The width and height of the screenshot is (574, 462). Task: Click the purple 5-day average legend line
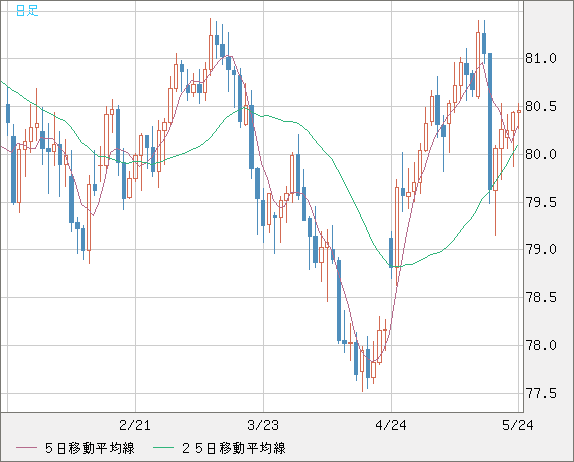26,448
